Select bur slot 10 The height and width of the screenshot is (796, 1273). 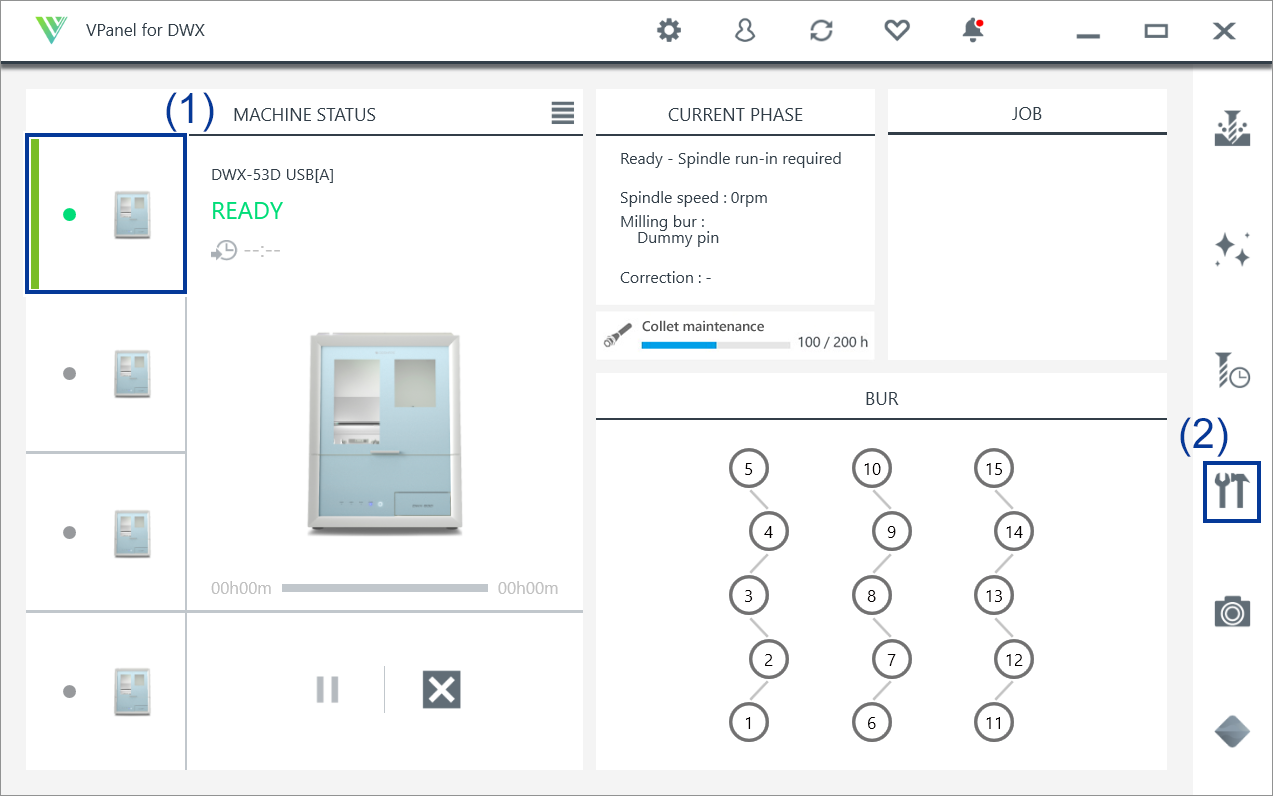[872, 468]
